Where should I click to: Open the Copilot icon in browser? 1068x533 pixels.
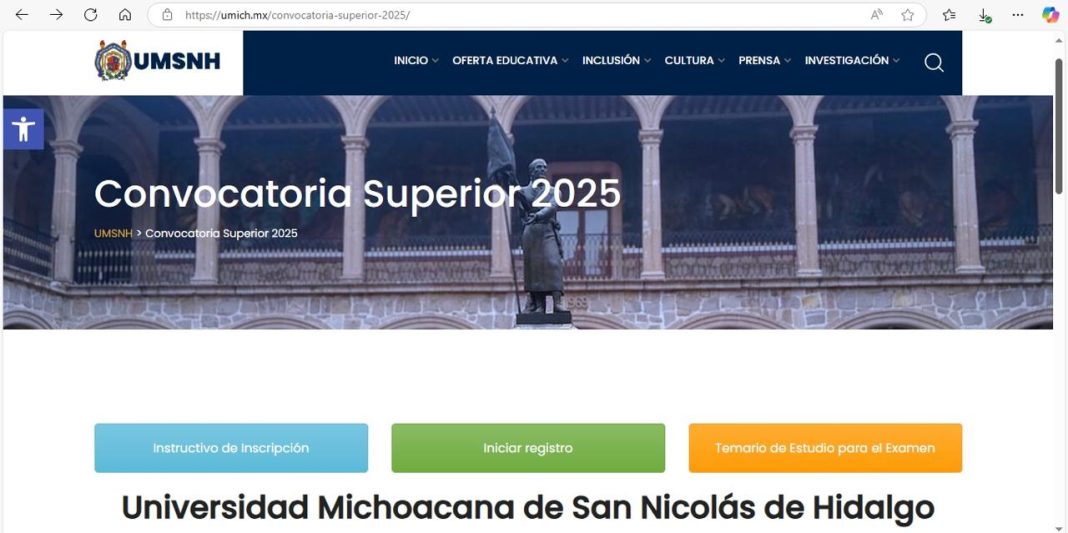1050,14
